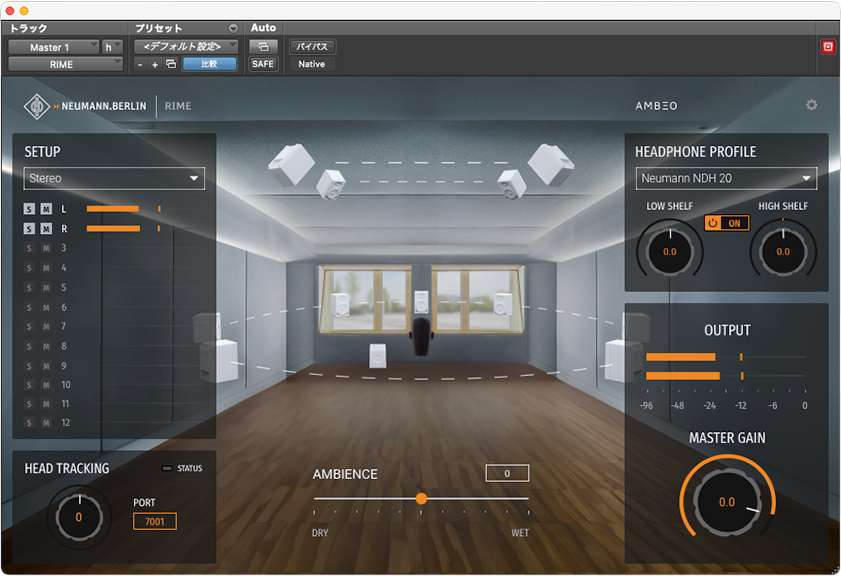Viewport: 841px width, 576px height.
Task: Click the minus previous preset button
Action: click(x=141, y=64)
